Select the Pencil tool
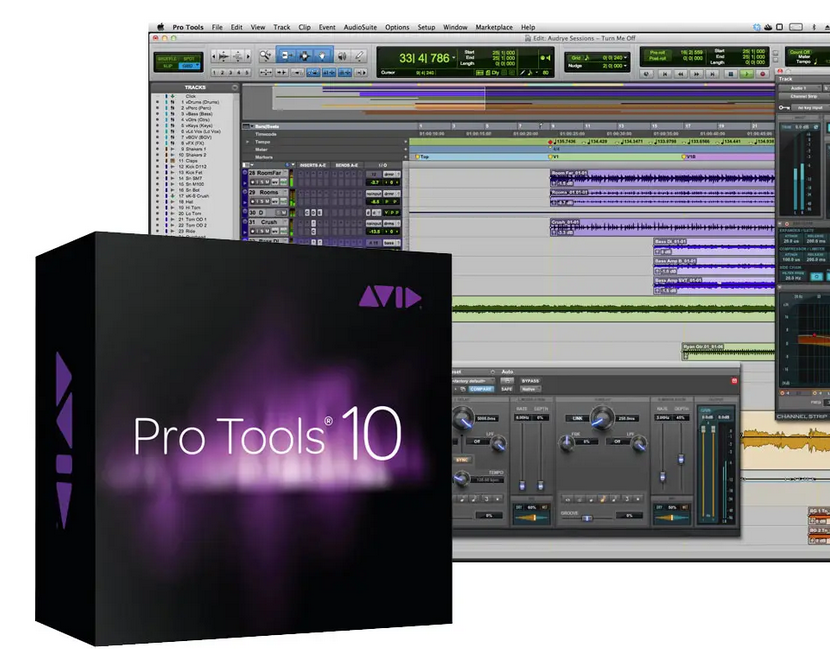830x649 pixels. [x=359, y=56]
